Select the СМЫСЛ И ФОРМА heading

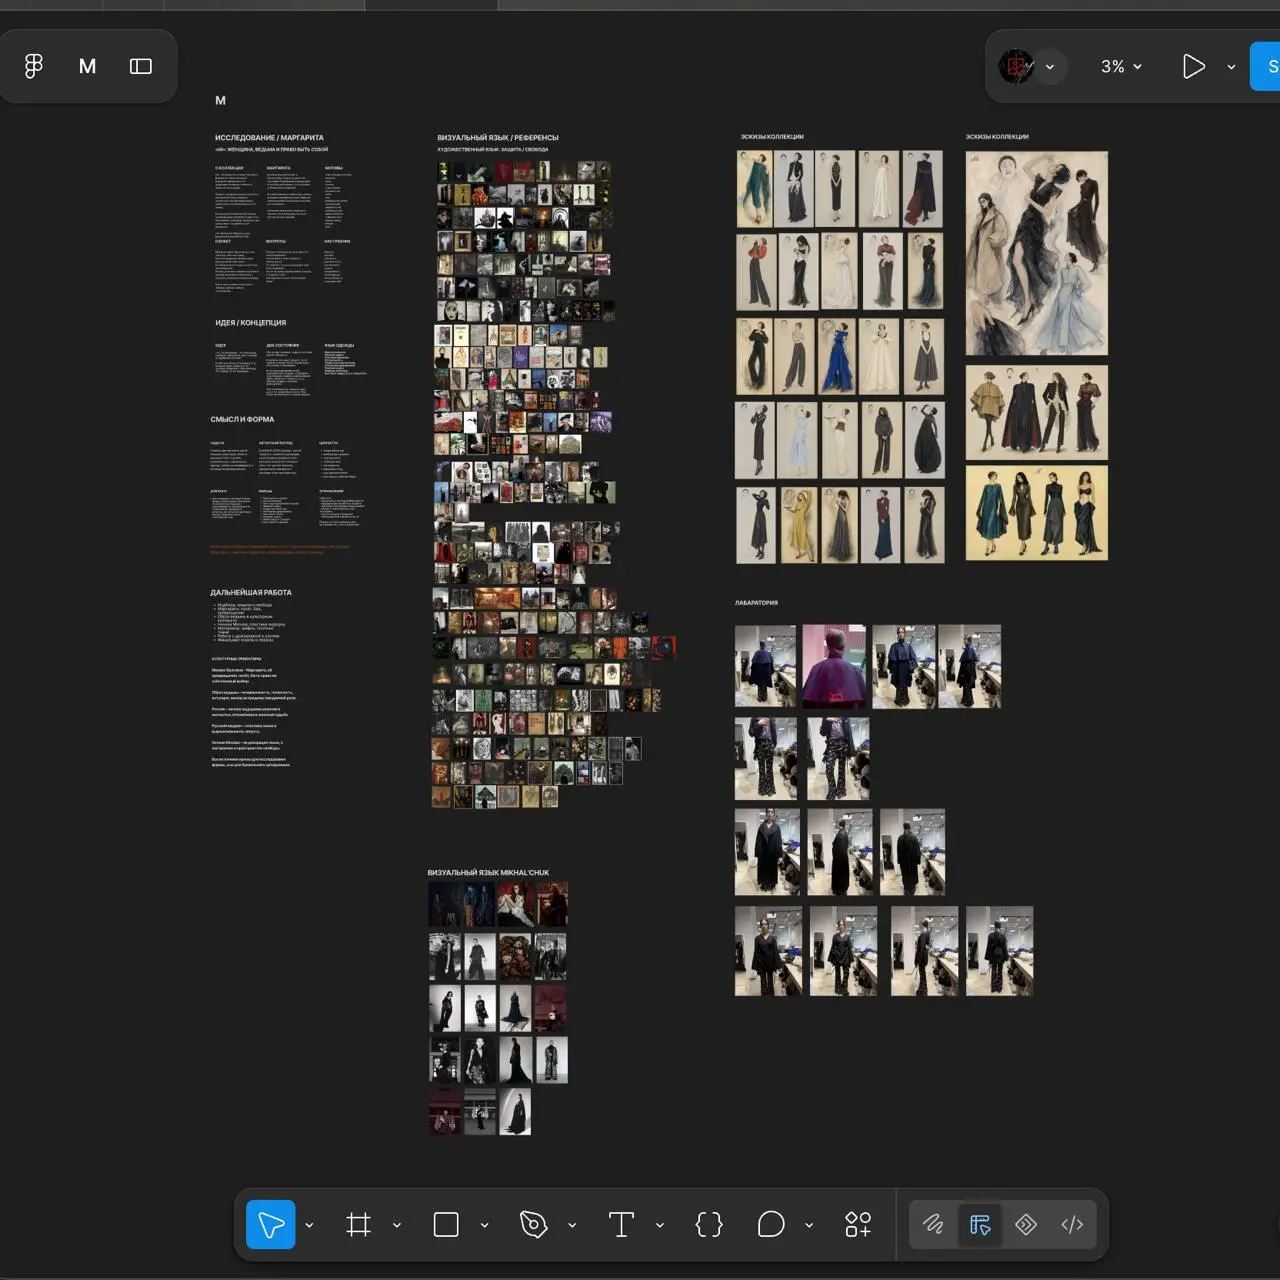click(242, 419)
